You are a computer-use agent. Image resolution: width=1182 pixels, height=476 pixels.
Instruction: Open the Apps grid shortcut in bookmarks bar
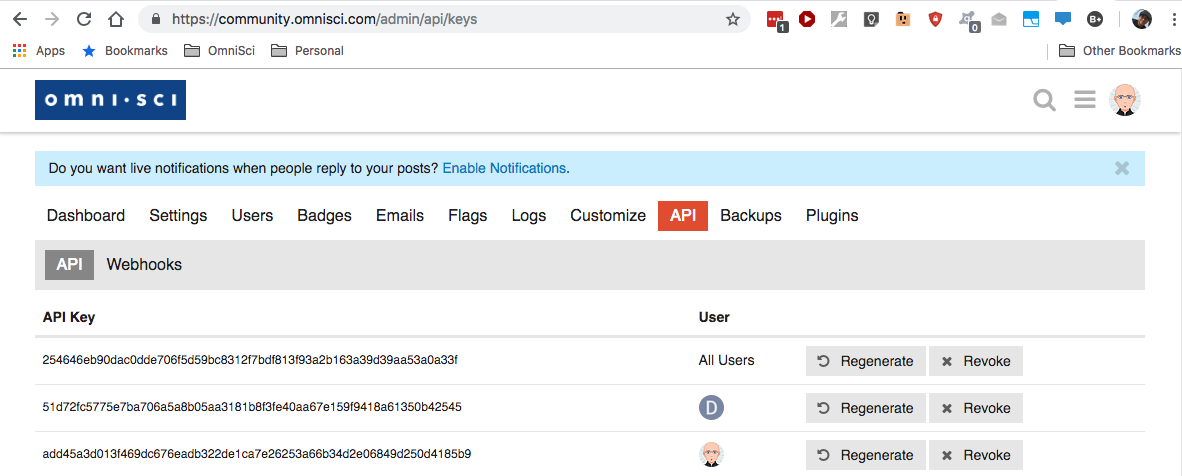point(38,51)
